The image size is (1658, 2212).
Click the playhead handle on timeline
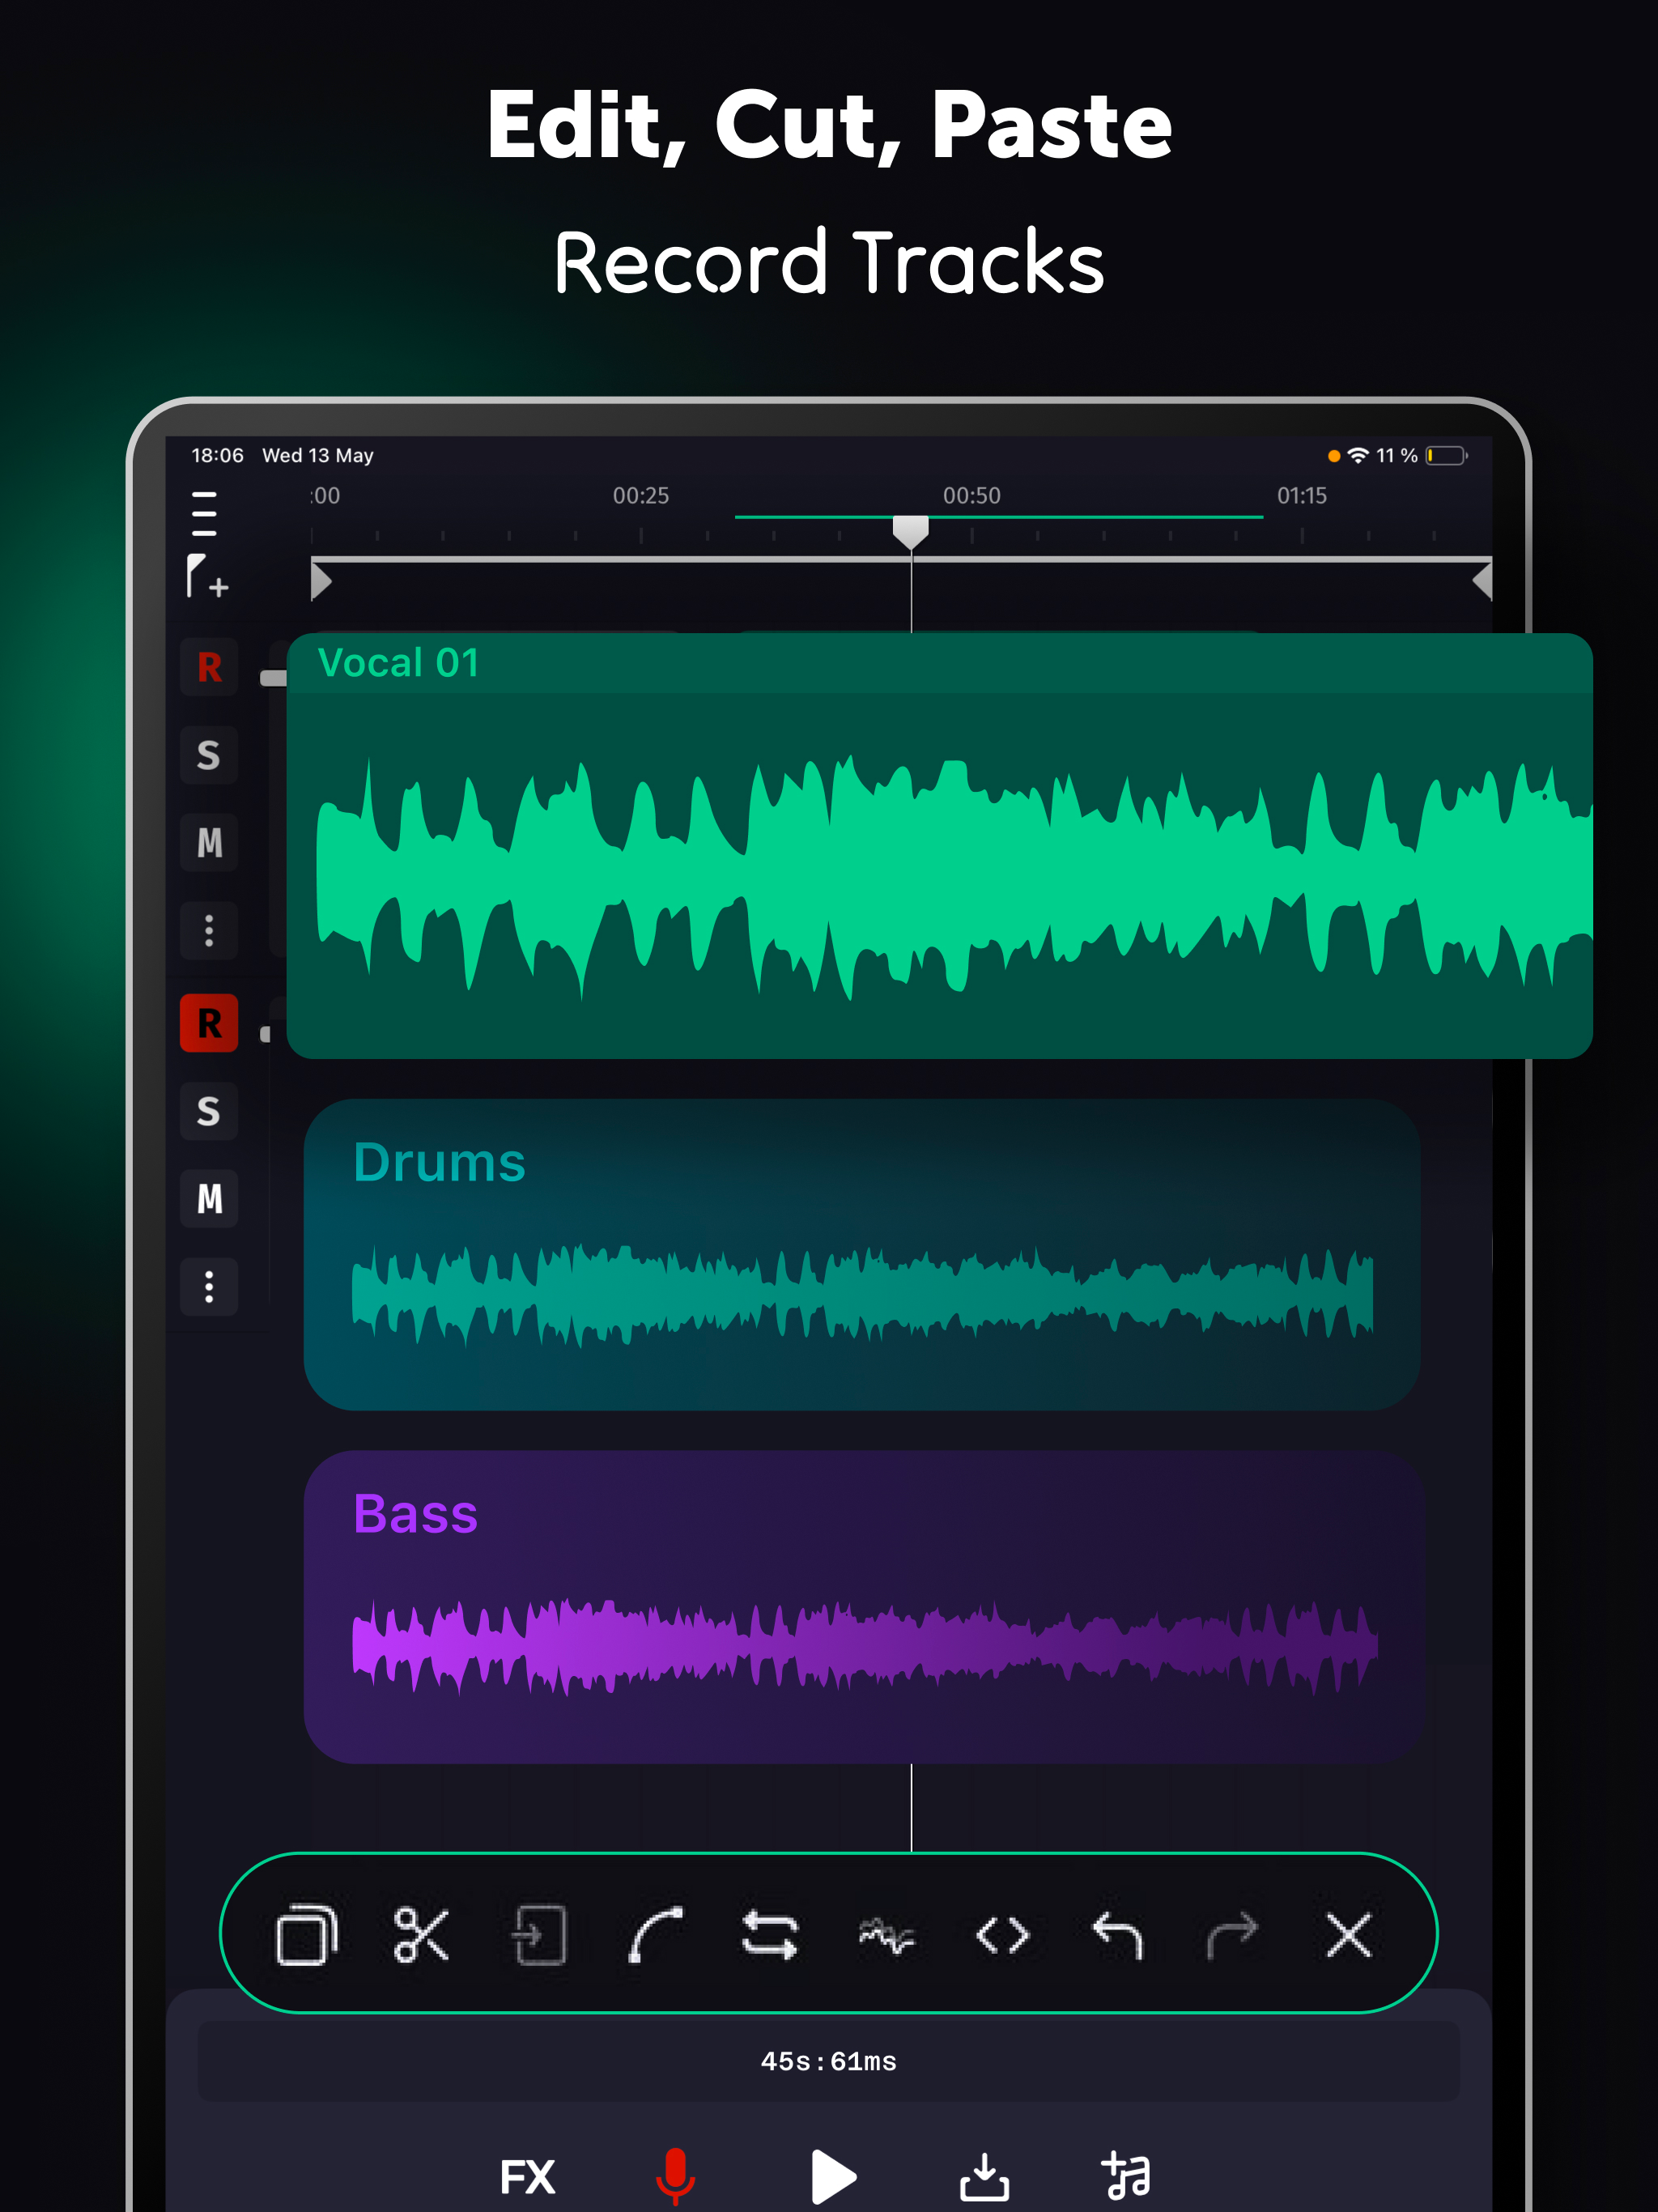click(910, 533)
